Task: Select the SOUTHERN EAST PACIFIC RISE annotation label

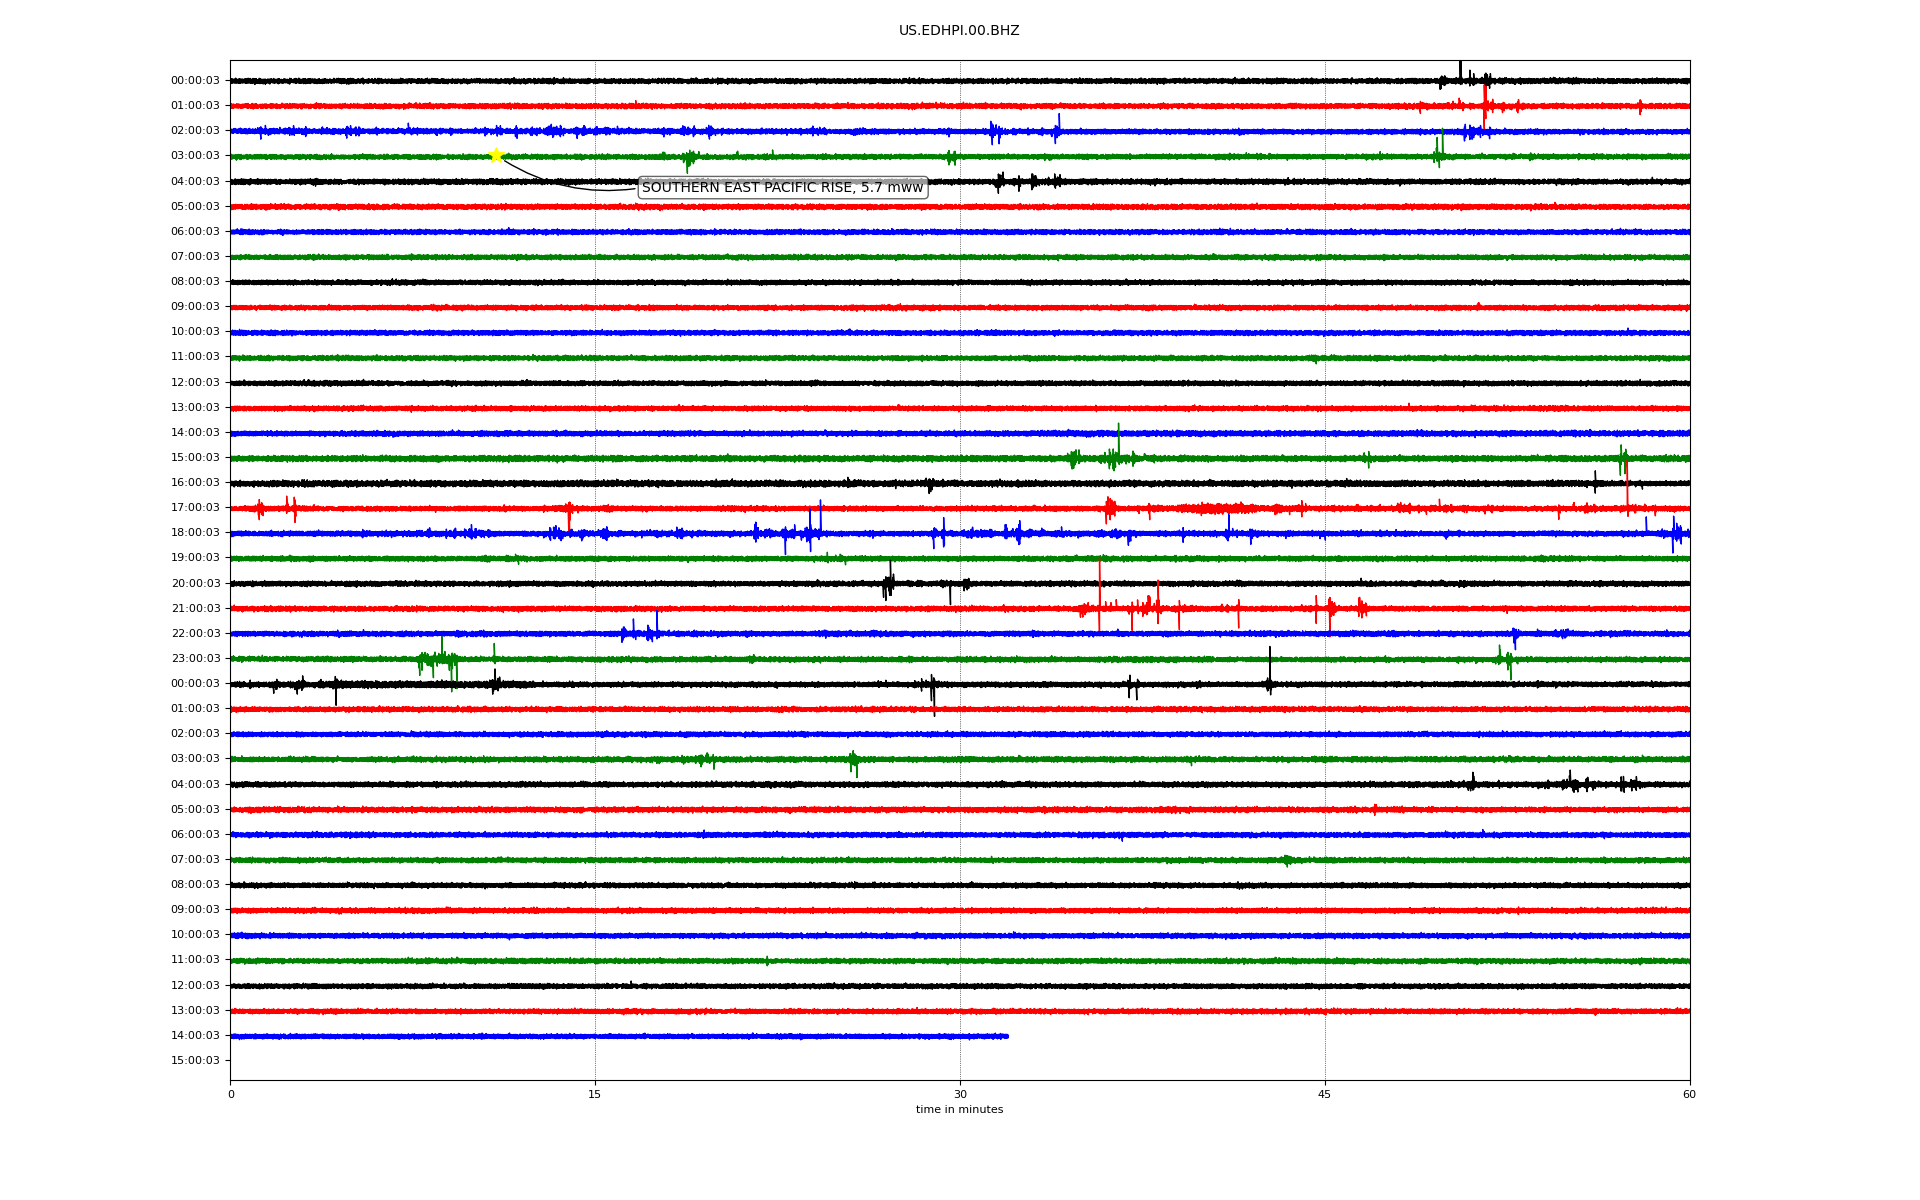Action: click(783, 188)
